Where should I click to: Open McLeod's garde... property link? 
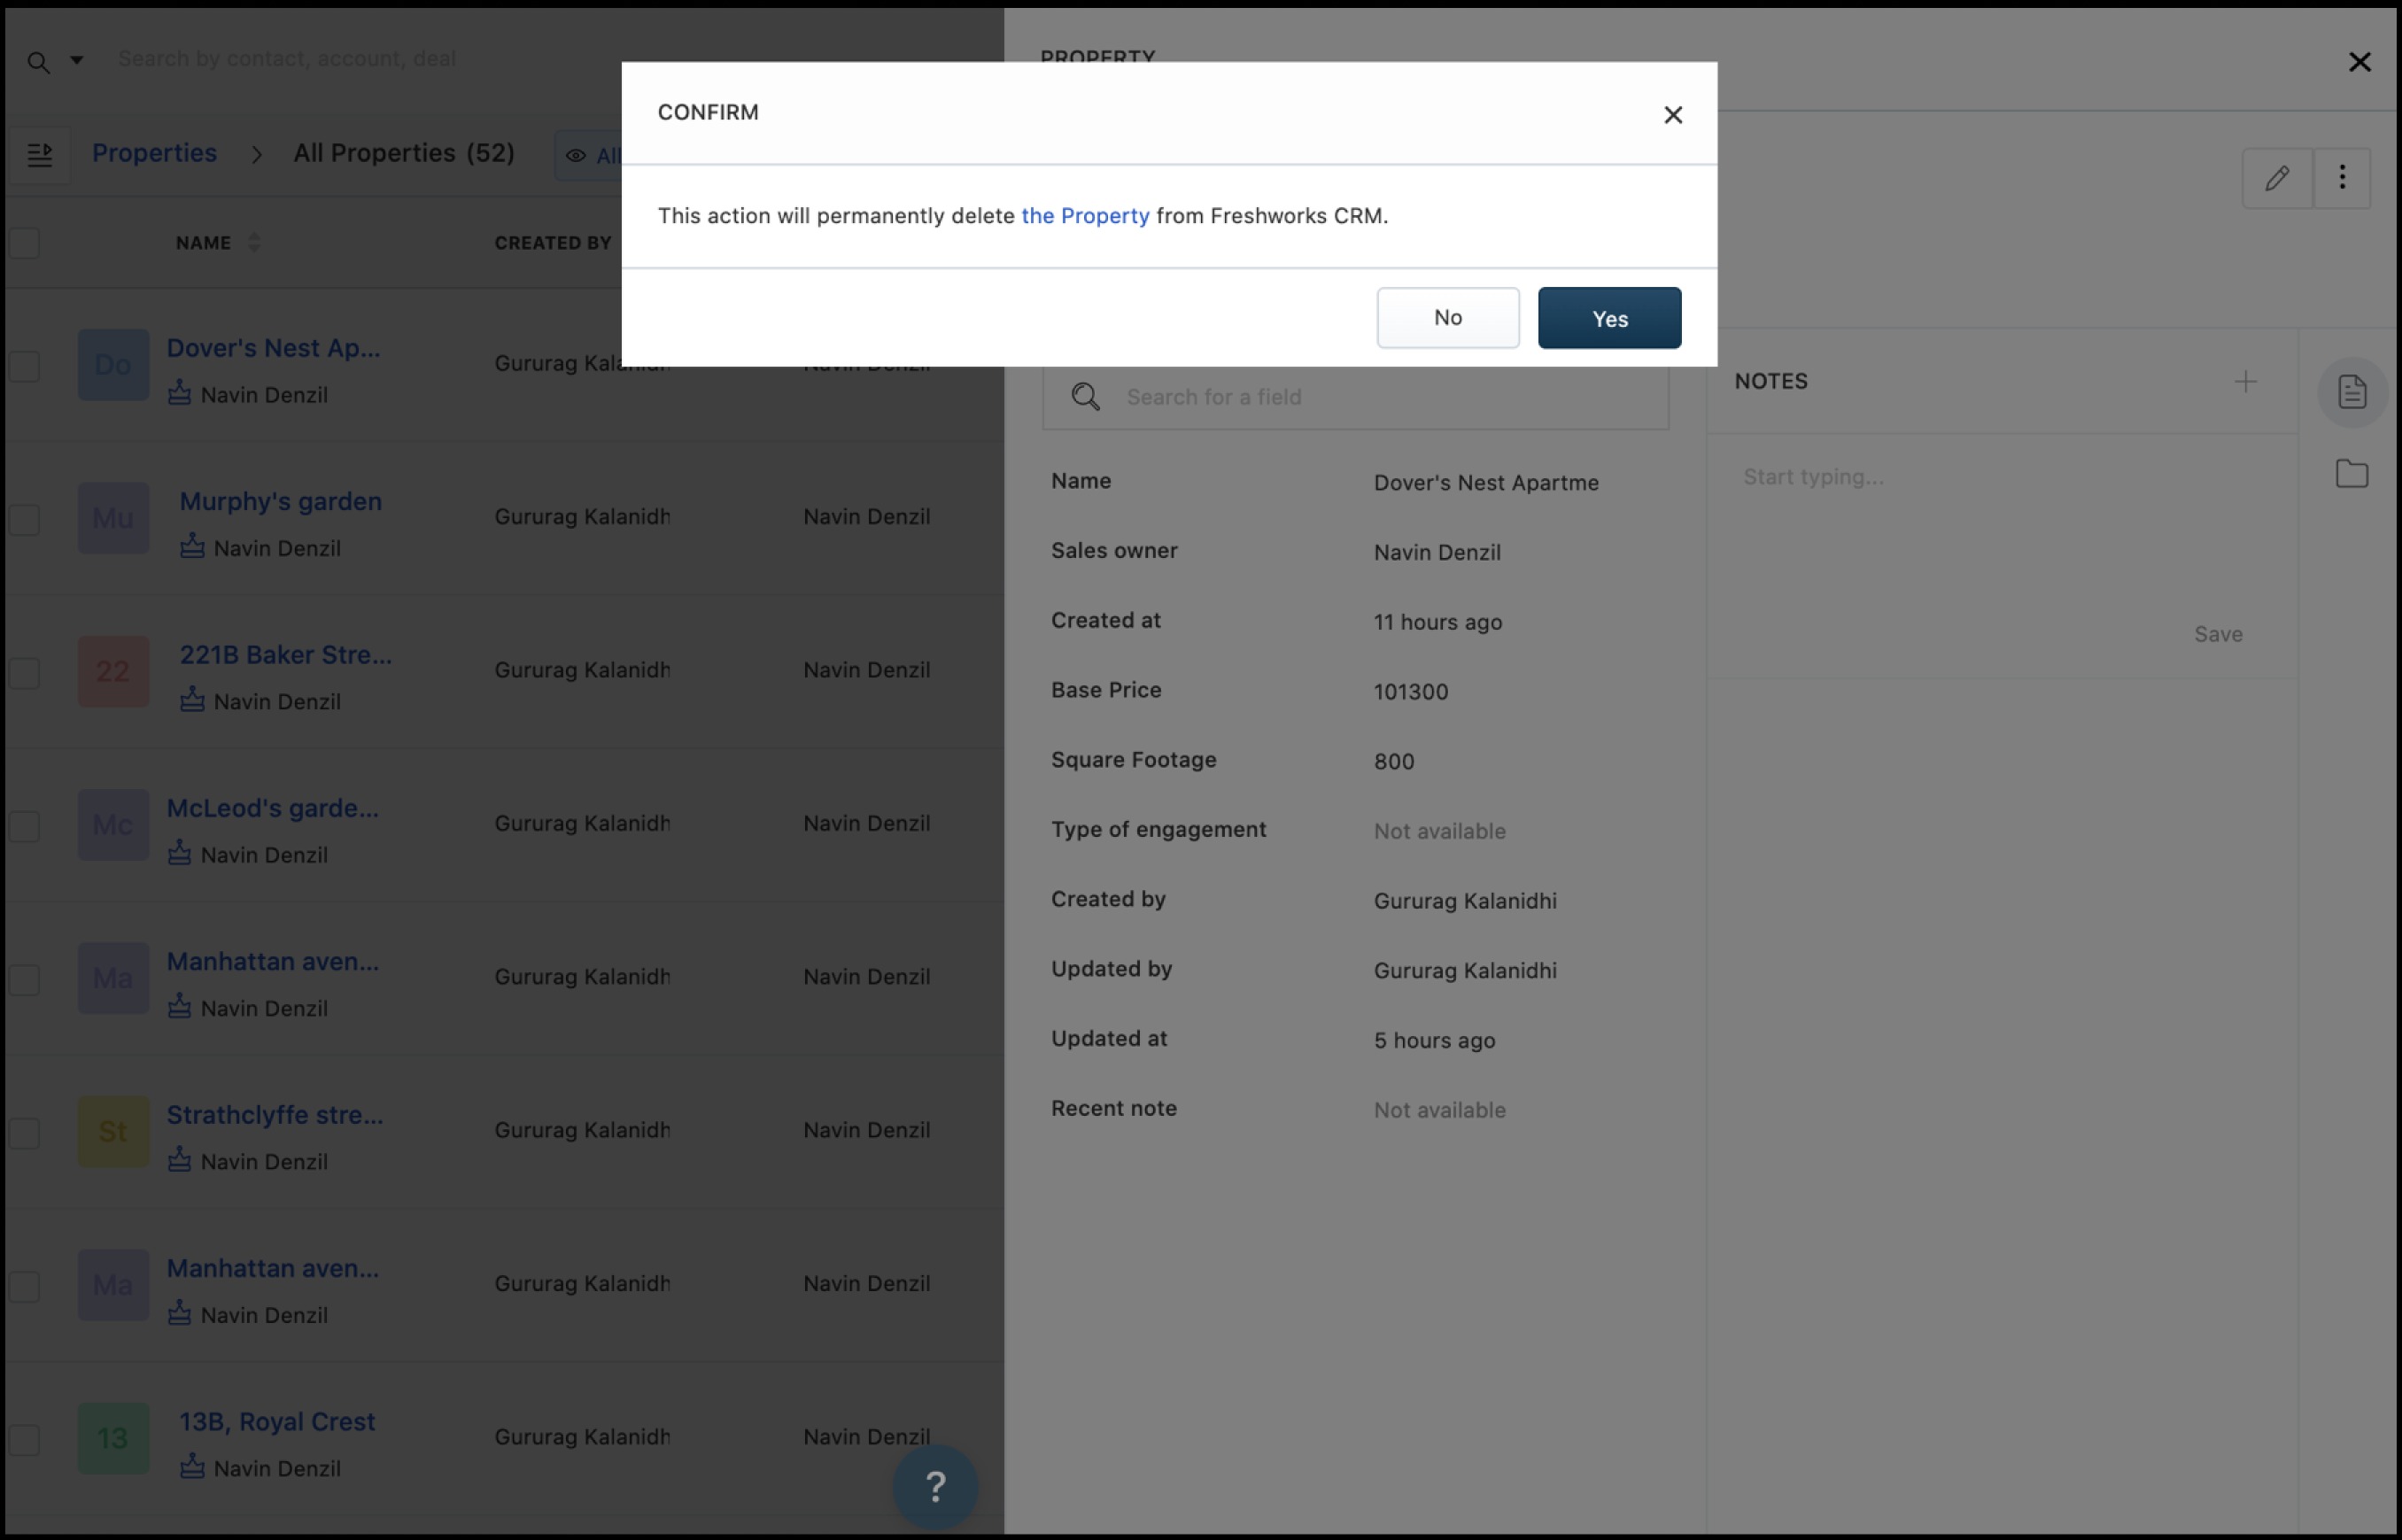(272, 808)
